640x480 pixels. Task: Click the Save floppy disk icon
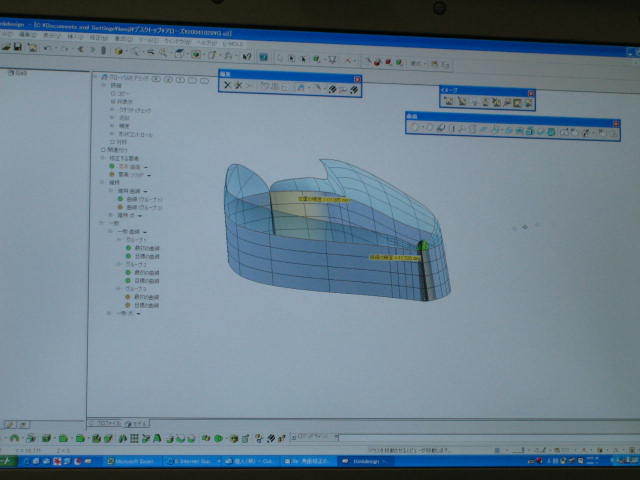click(18, 47)
